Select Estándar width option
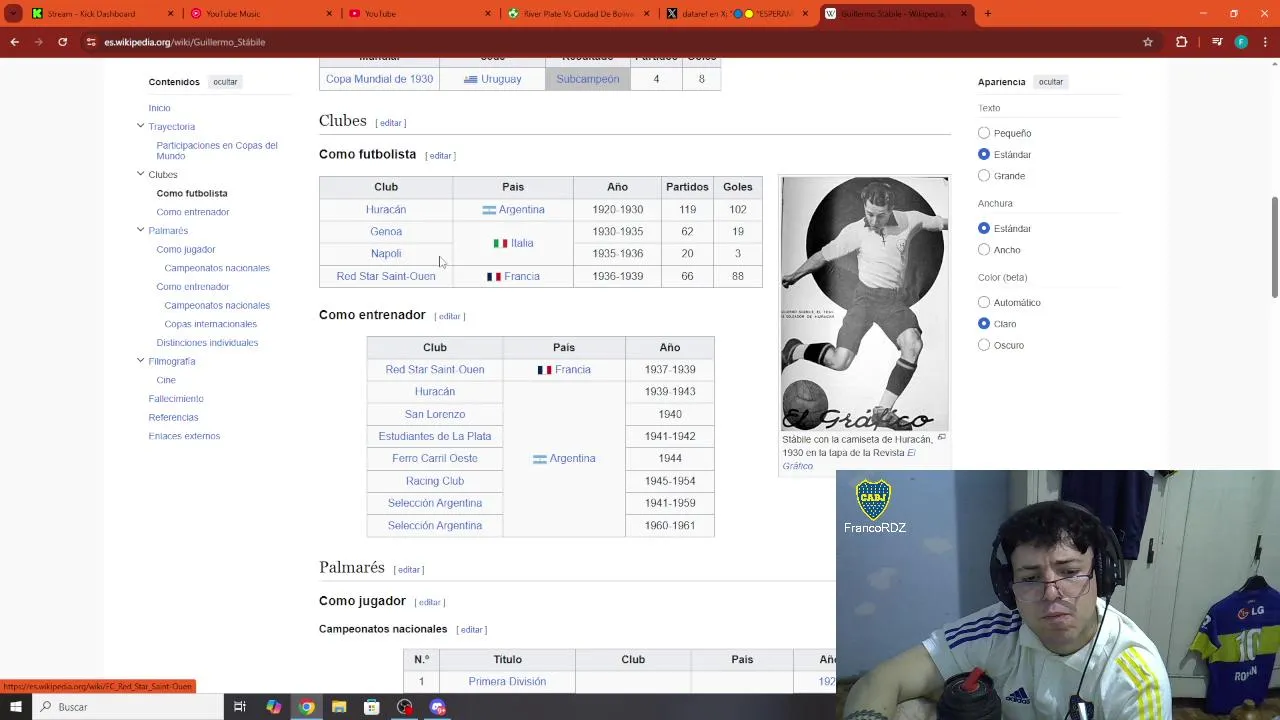 (984, 228)
